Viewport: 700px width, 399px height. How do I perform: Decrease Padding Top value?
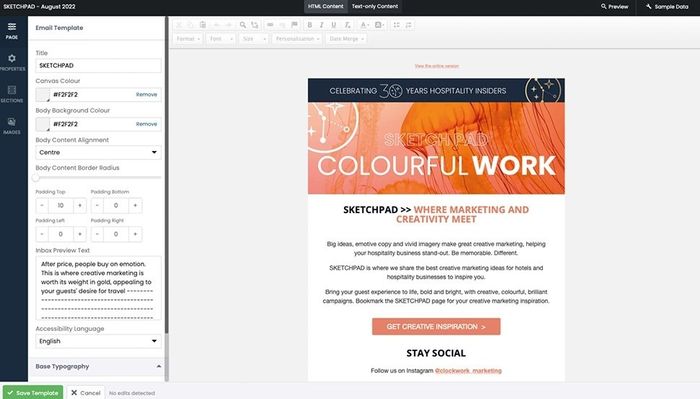42,205
